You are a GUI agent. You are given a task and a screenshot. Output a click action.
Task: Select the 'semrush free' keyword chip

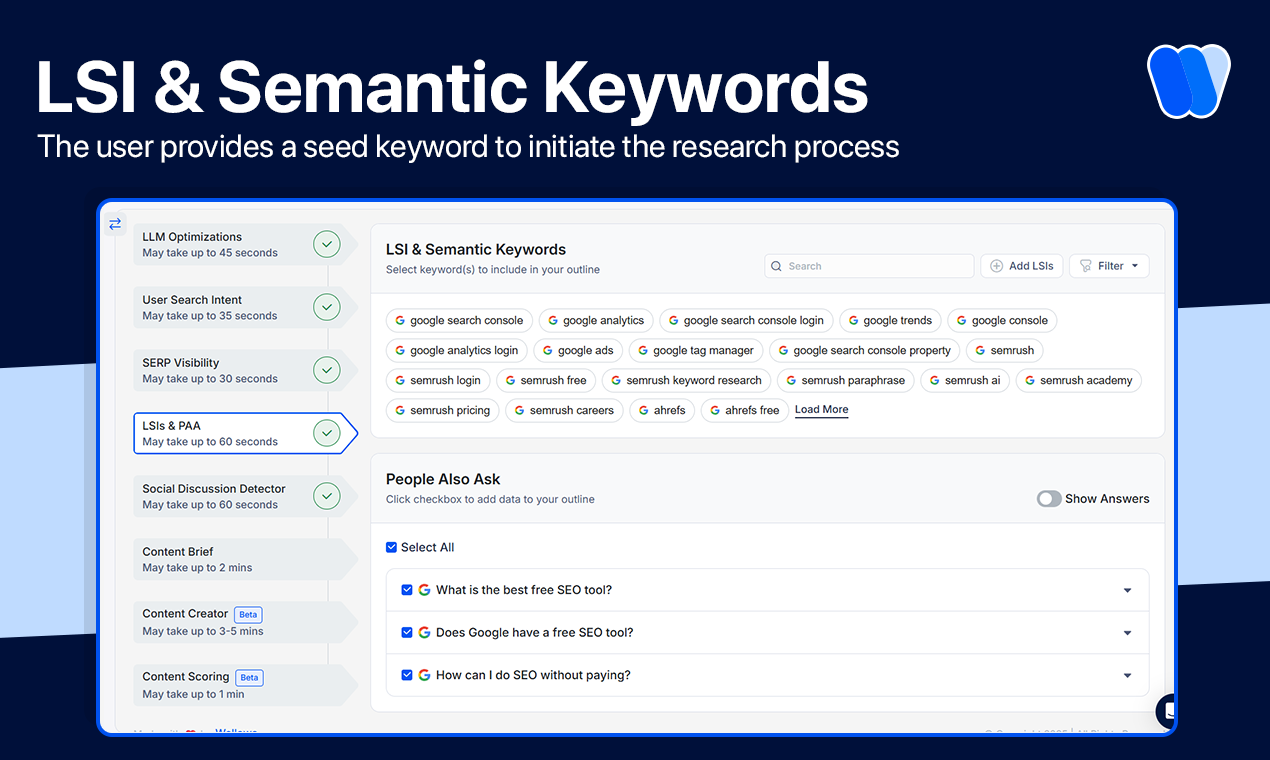pyautogui.click(x=546, y=381)
